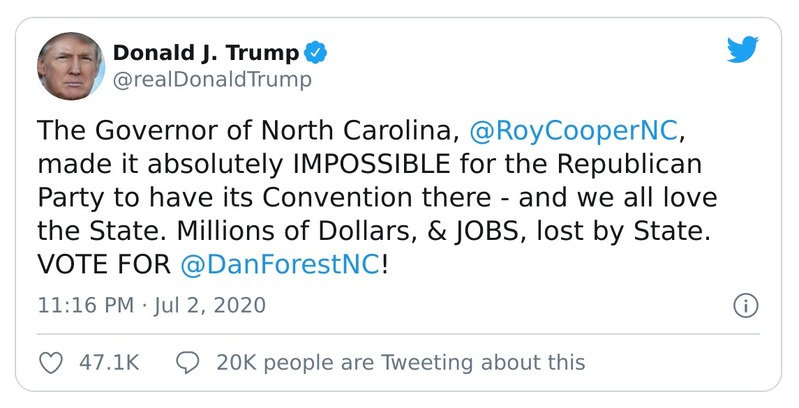
Task: Open the tweet info icon
Action: tap(745, 305)
